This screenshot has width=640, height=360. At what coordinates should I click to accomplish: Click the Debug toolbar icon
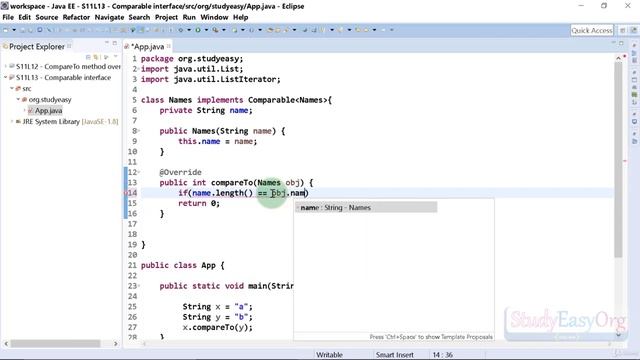point(180,30)
